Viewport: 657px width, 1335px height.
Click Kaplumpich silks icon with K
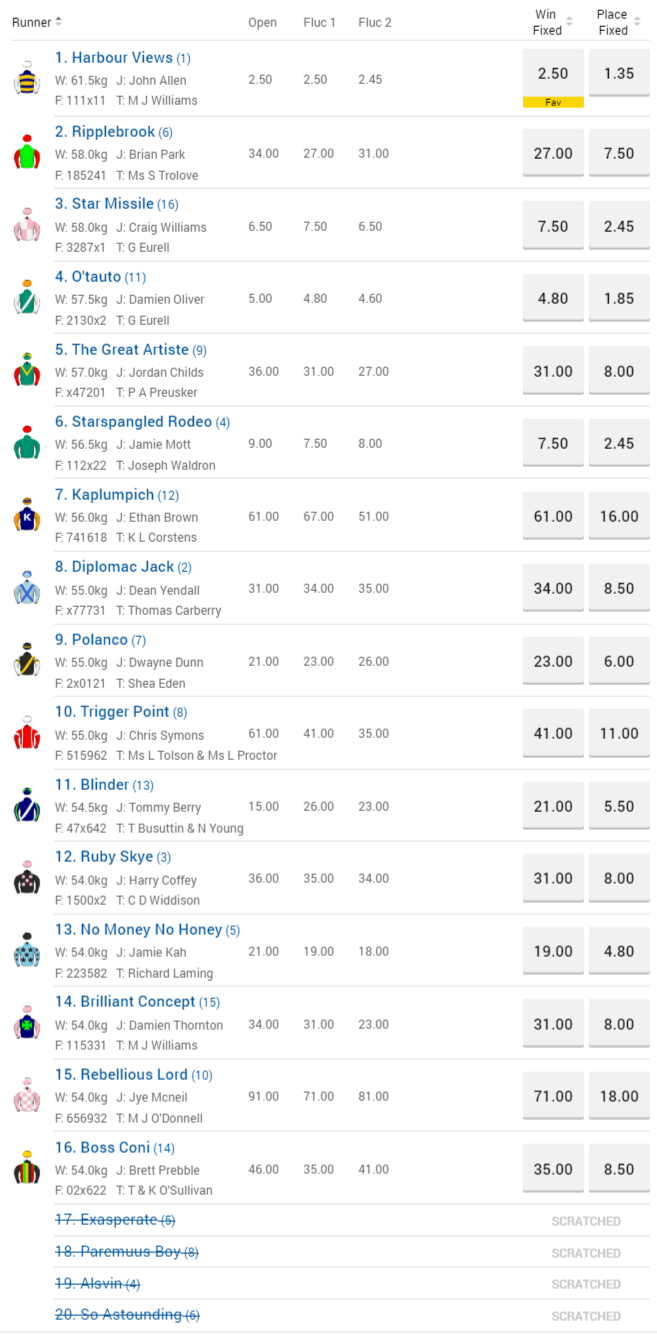point(26,515)
